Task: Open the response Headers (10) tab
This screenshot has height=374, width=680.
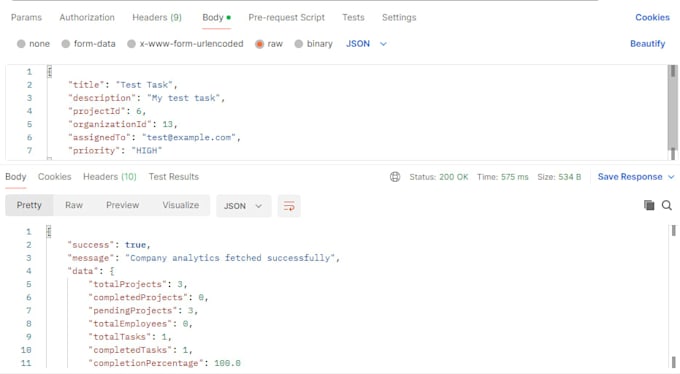Action: pos(110,177)
